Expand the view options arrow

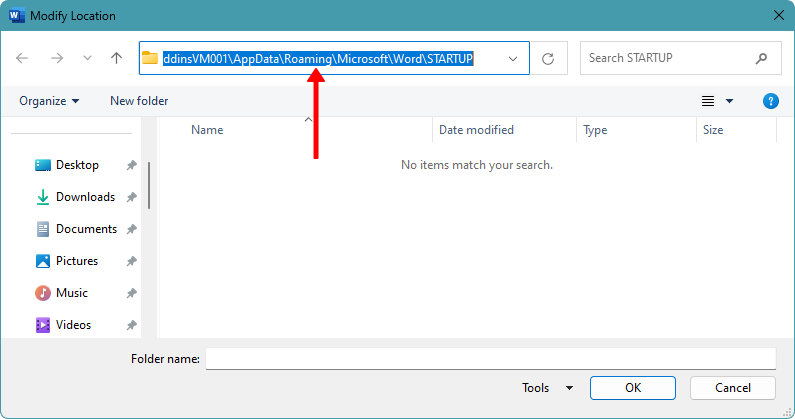pos(730,101)
